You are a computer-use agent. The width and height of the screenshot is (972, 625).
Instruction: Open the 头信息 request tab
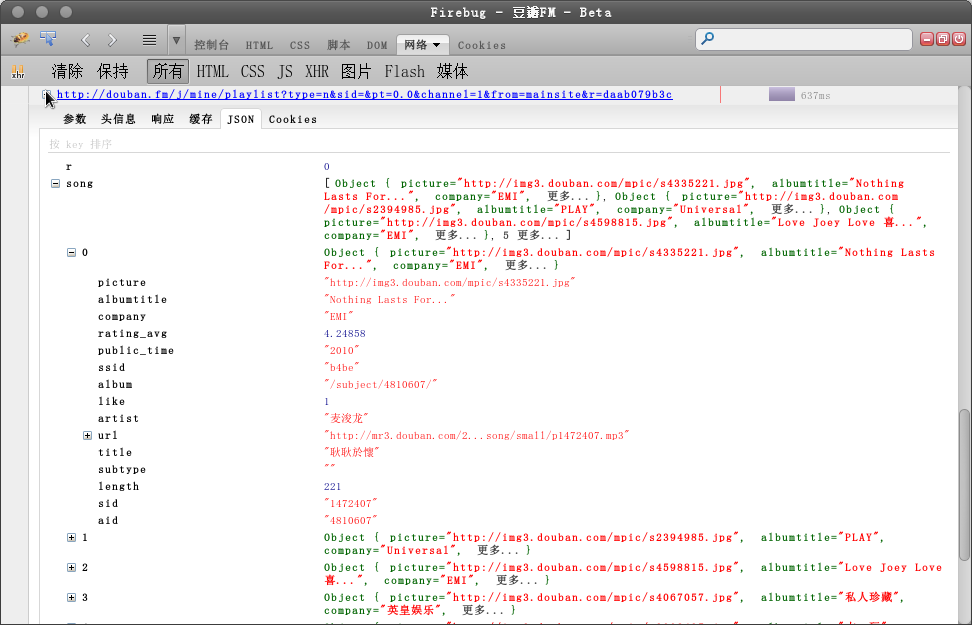[118, 119]
